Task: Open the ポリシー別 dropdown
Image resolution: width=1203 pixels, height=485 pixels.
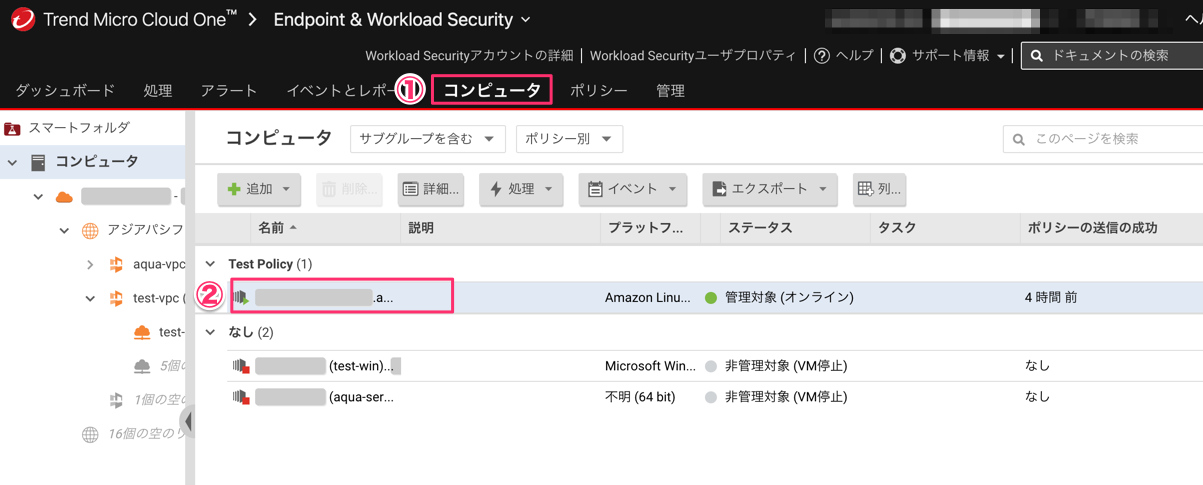Action: click(x=569, y=139)
